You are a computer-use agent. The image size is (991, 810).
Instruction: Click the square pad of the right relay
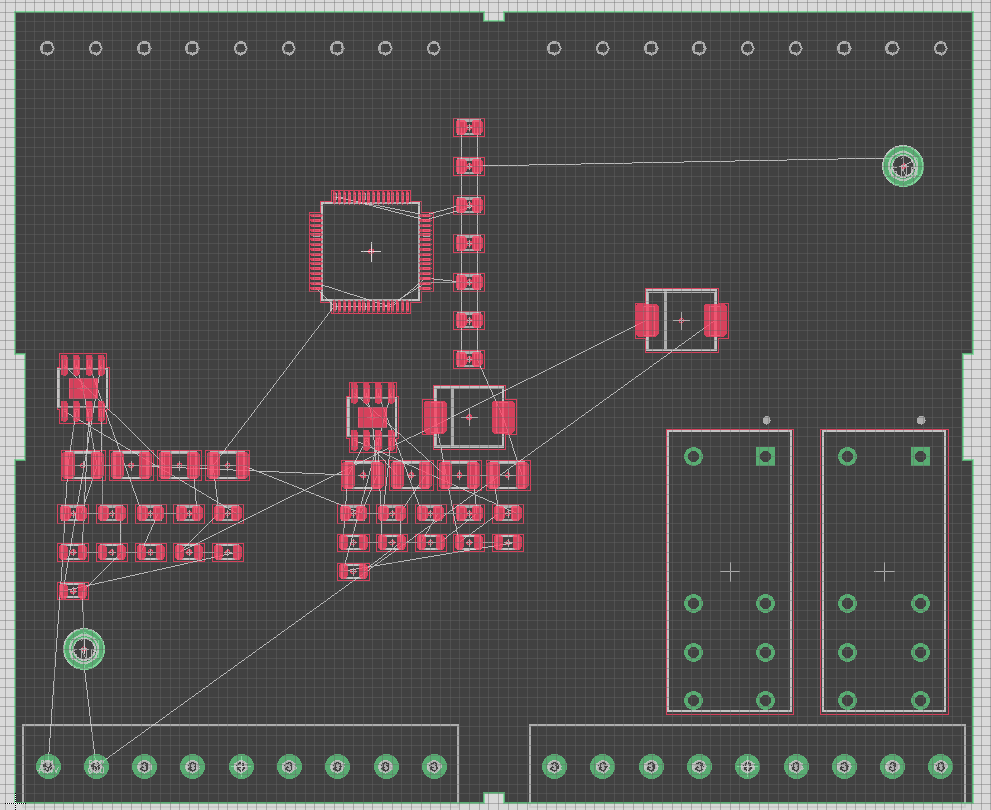coord(920,456)
